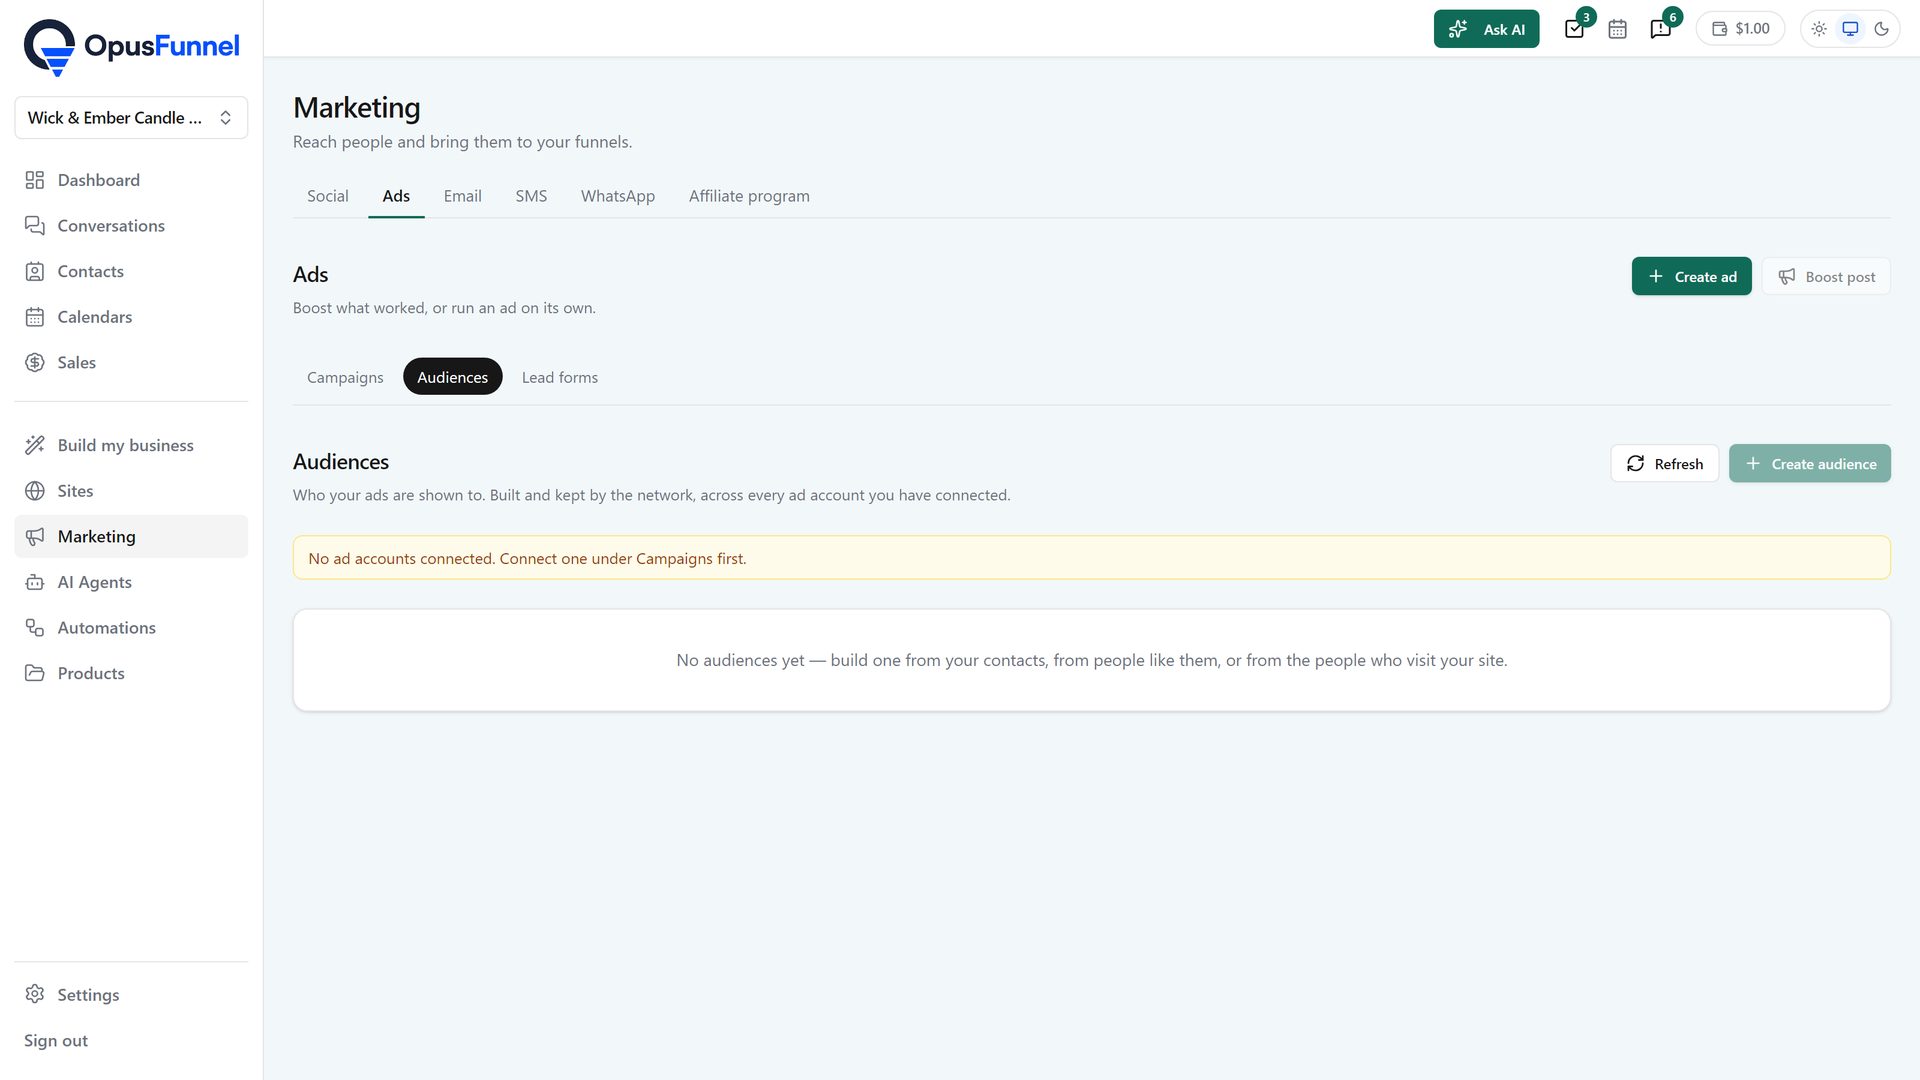This screenshot has width=1920, height=1080.
Task: Open the $1.00 wallet balance
Action: tap(1740, 29)
